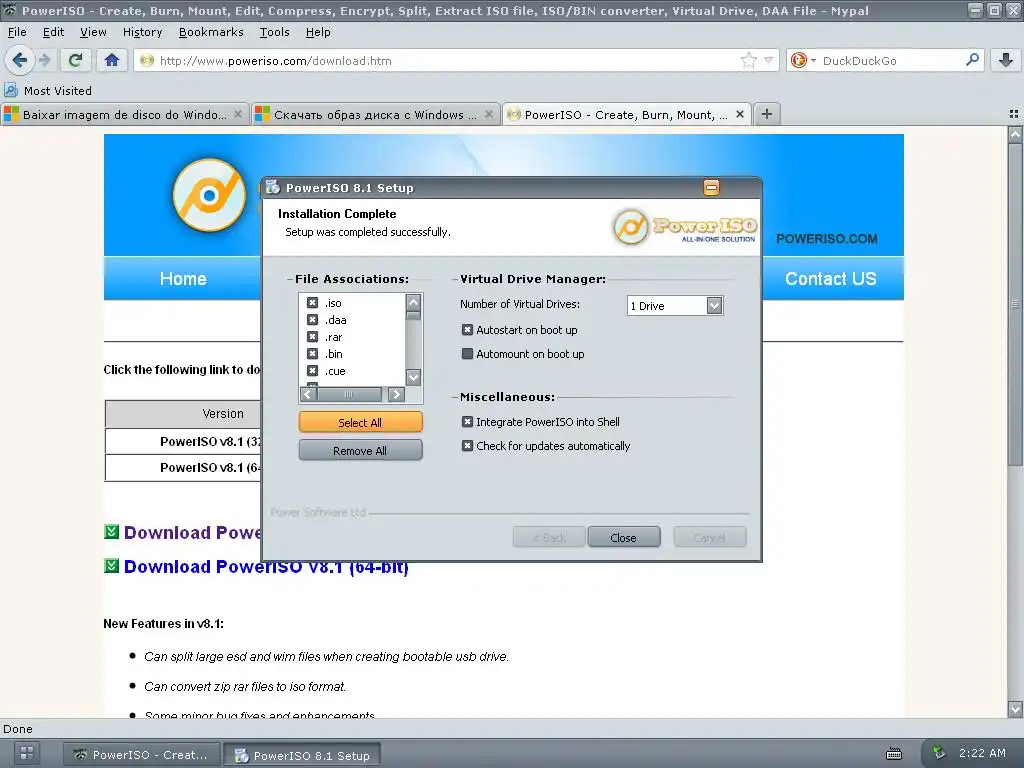Open the browser home page icon
Image resolution: width=1024 pixels, height=768 pixels.
112,61
